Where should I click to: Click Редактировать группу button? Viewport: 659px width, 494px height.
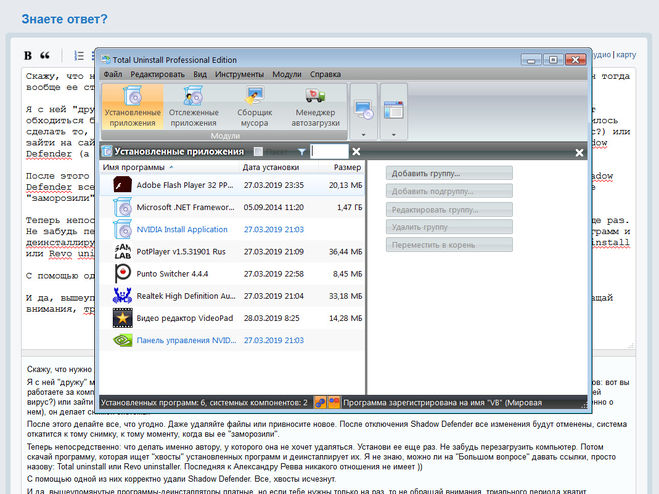[x=449, y=209]
